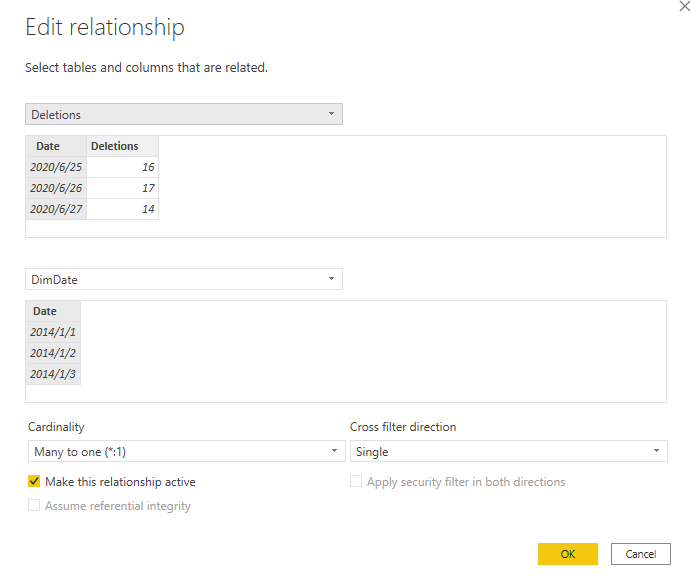Viewport: 690px width, 586px height.
Task: Toggle Apply security filter in both directions
Action: 356,481
